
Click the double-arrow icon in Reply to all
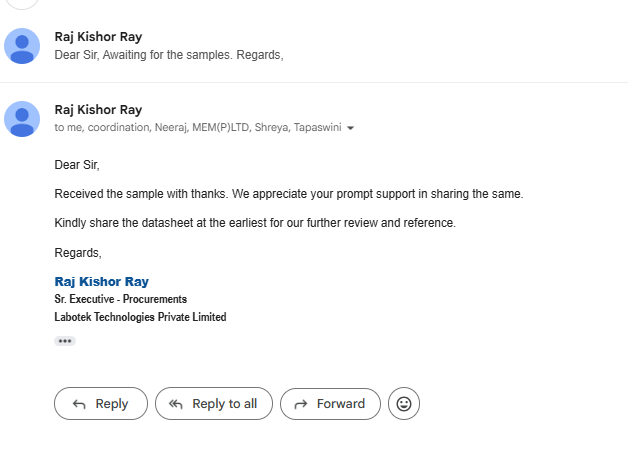coord(175,404)
